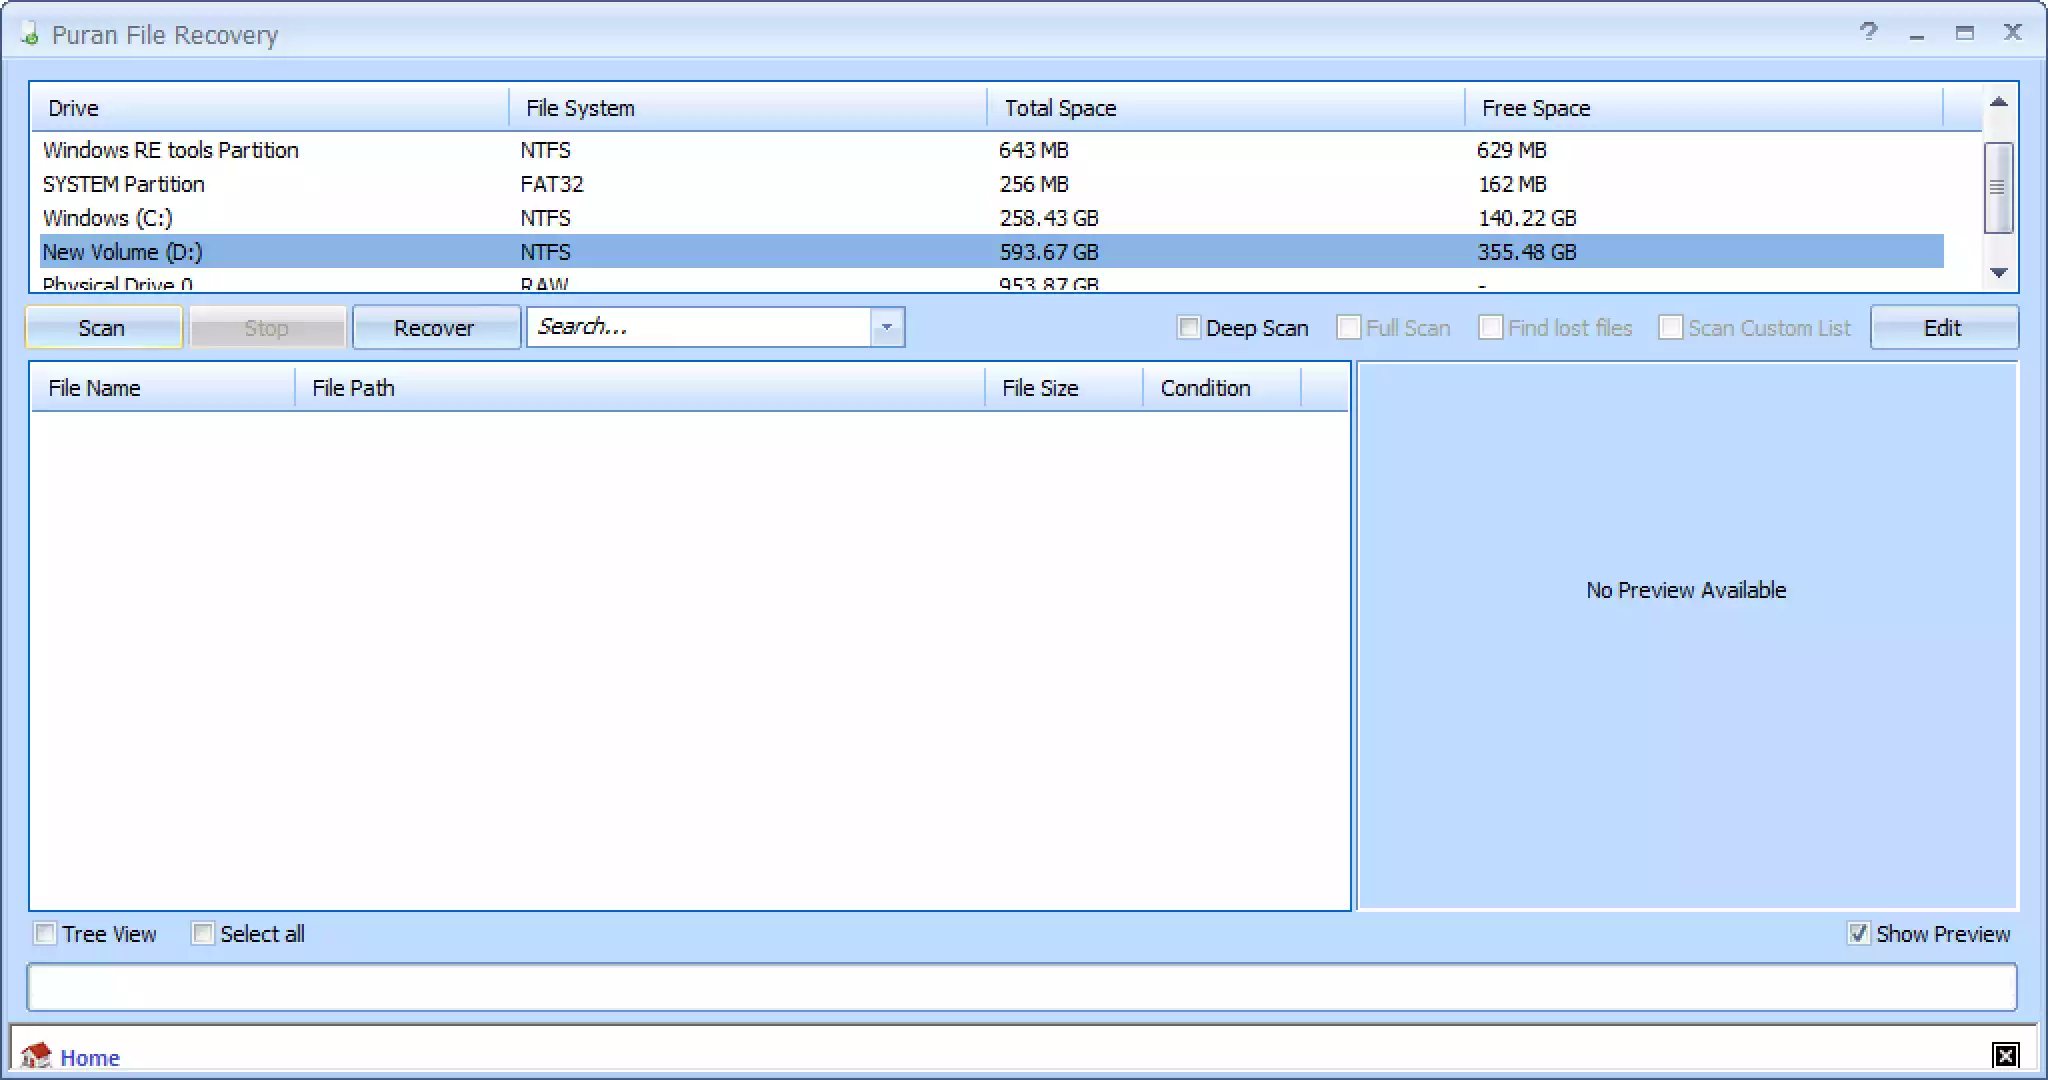Sort results by the File Name column
The image size is (2048, 1080).
[x=95, y=387]
